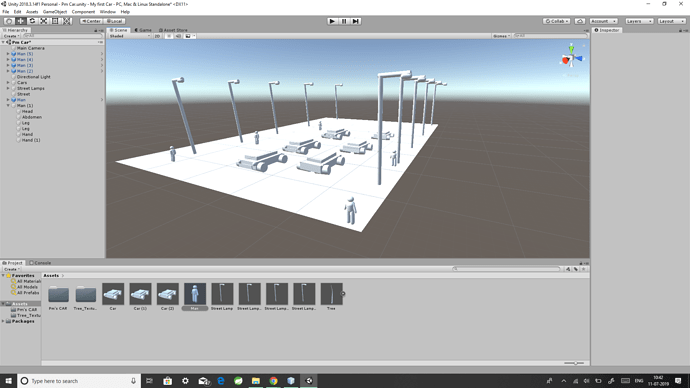Viewport: 690px width, 388px height.
Task: Open the Collab dropdown
Action: point(556,21)
